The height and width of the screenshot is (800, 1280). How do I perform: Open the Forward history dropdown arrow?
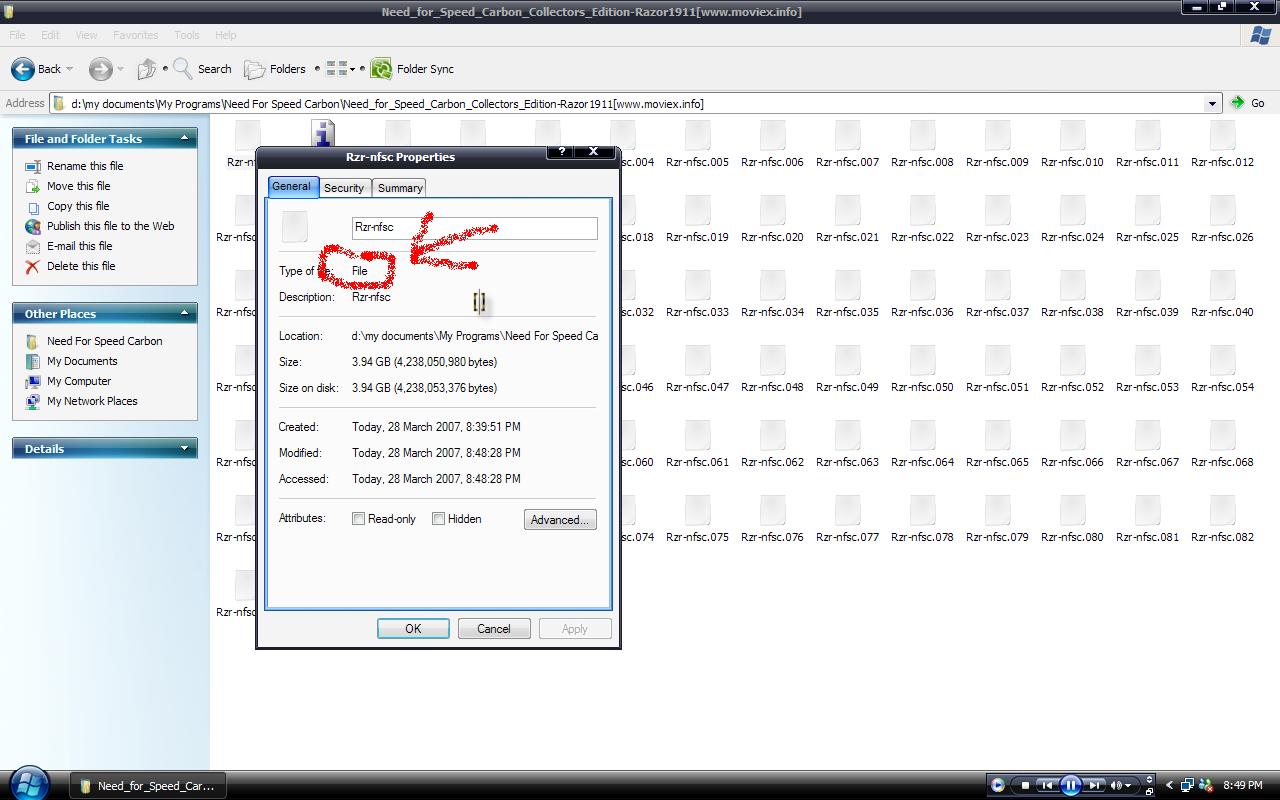120,69
